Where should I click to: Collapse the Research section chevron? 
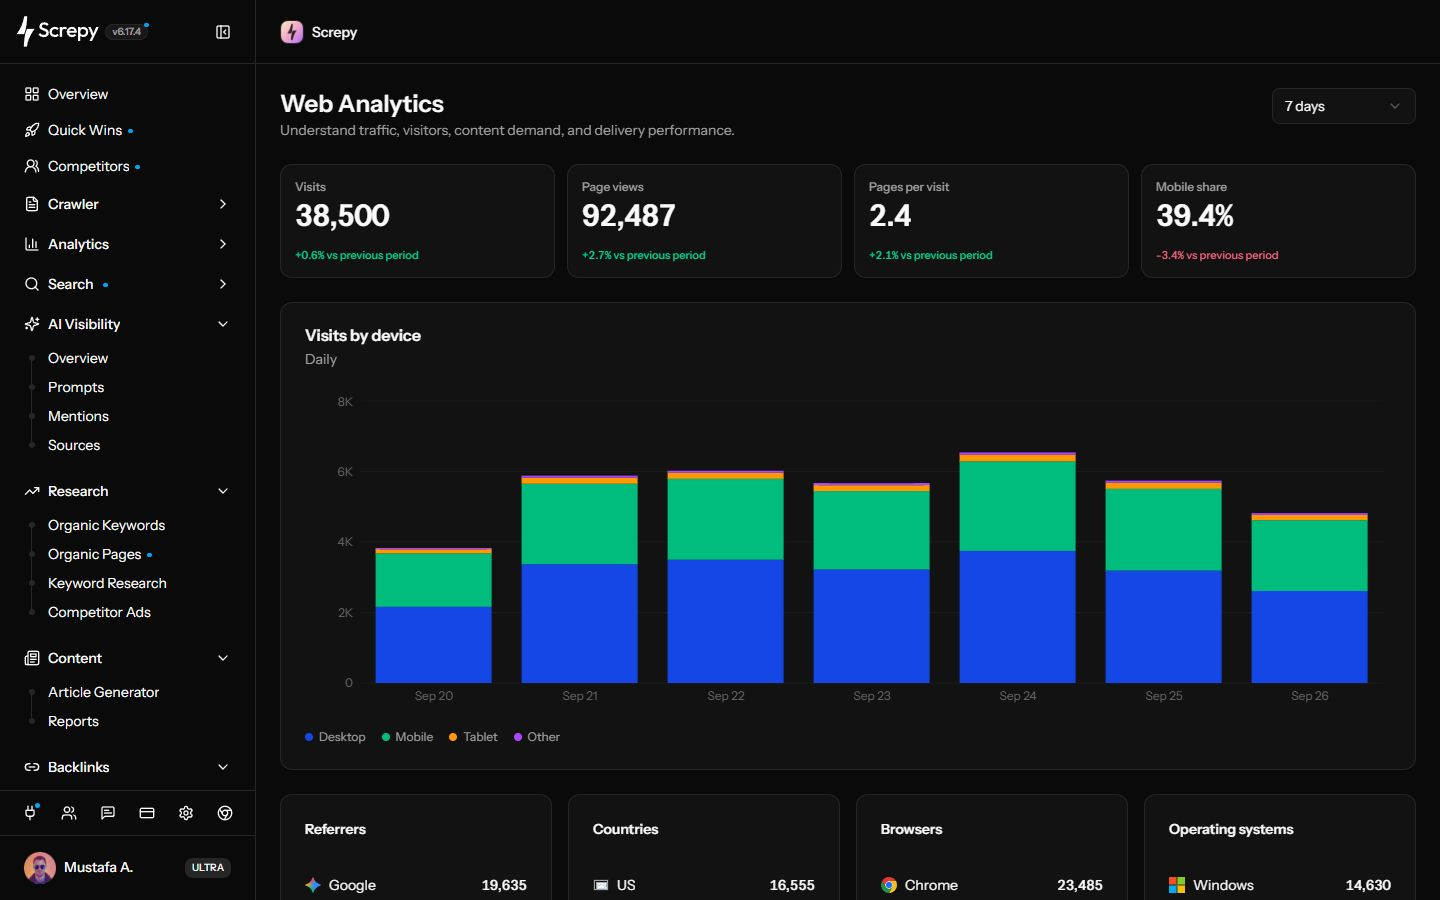tap(223, 491)
